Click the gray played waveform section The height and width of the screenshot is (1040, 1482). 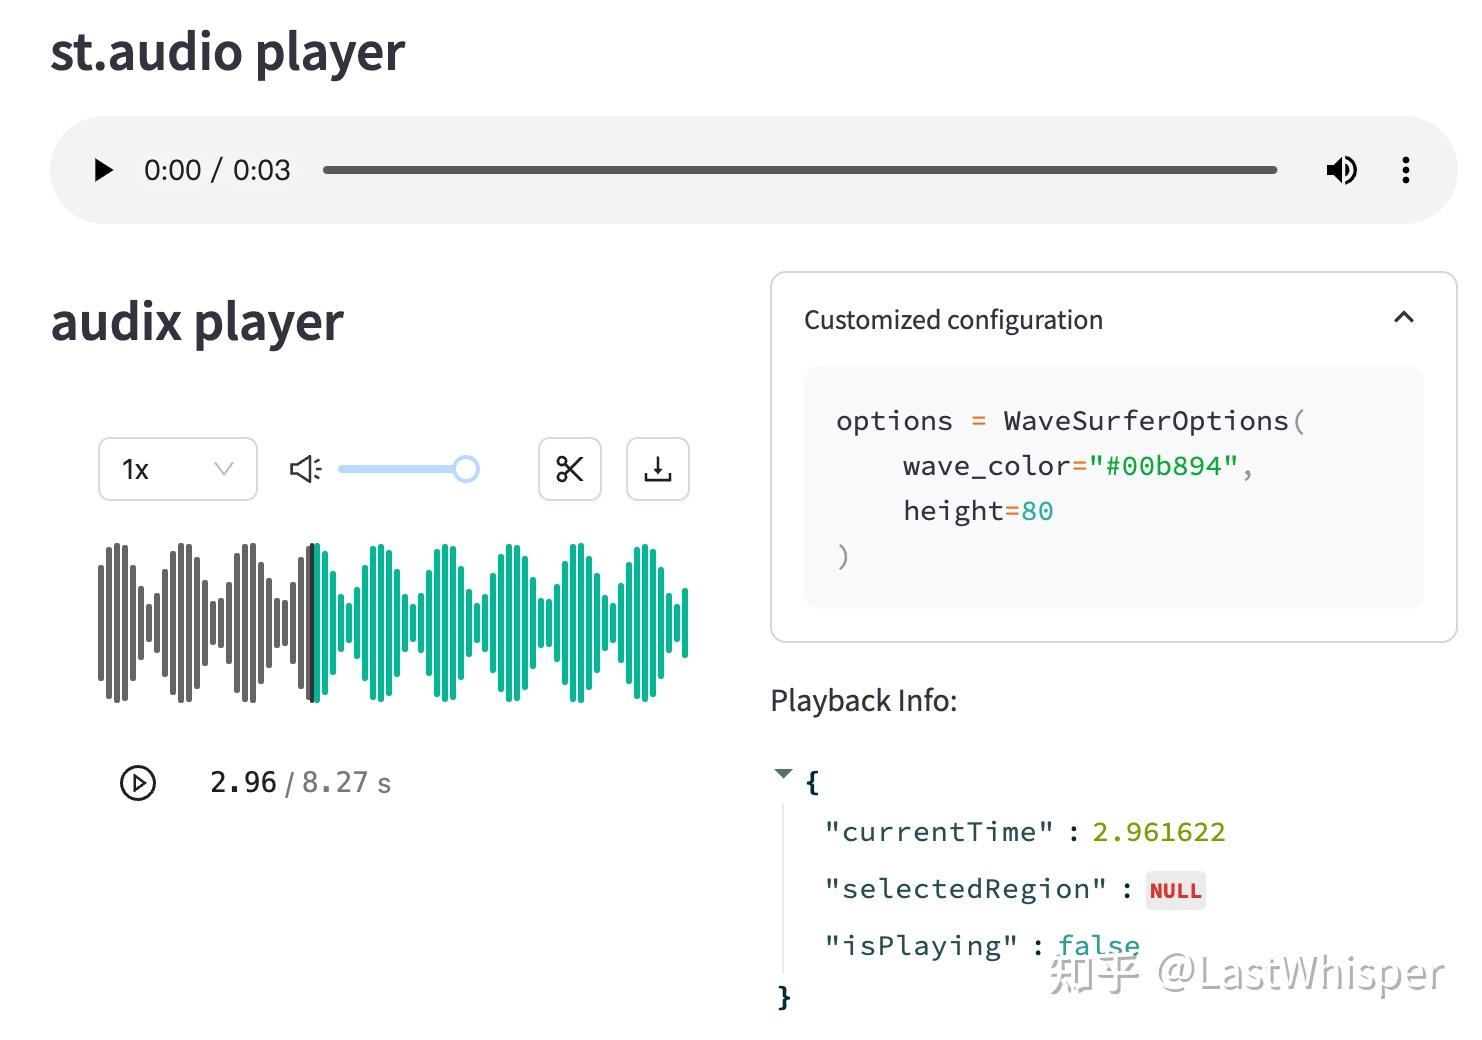click(x=200, y=622)
